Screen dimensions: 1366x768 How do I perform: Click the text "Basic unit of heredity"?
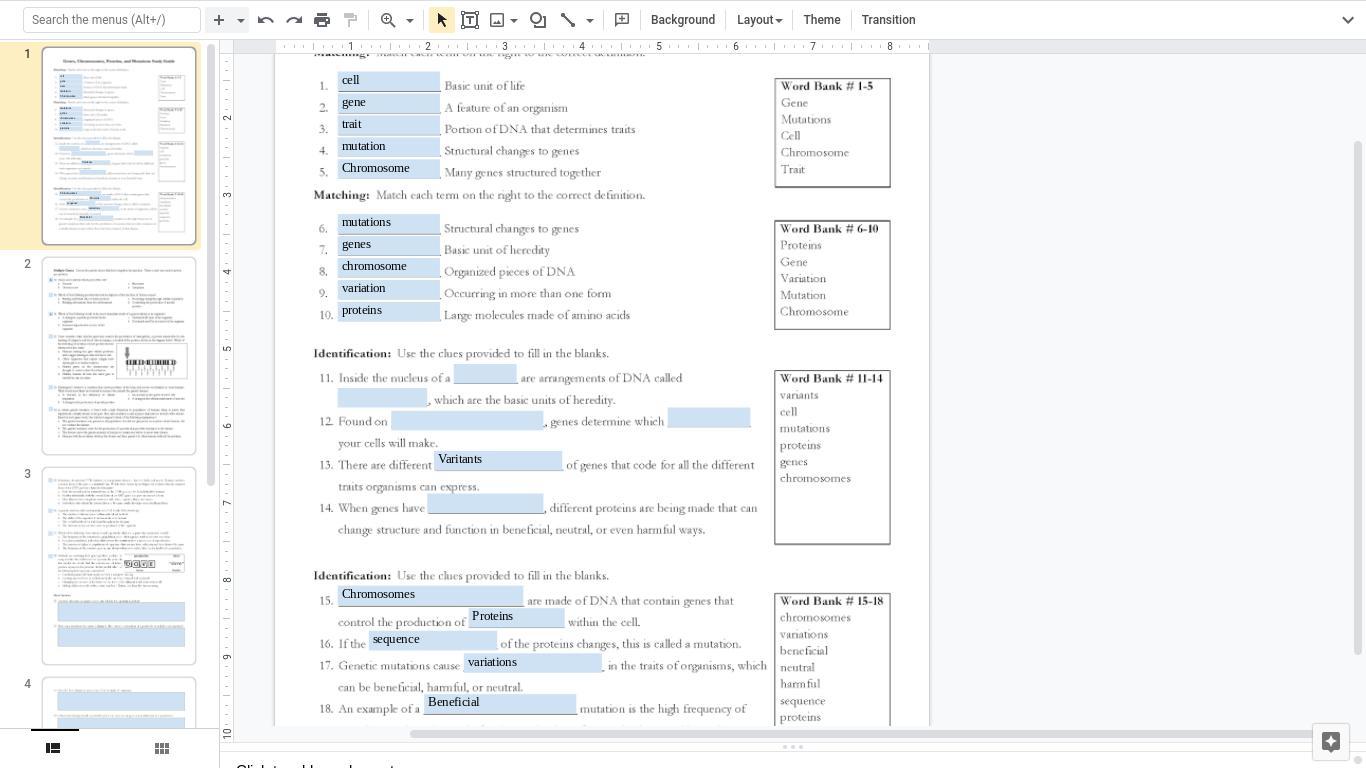497,250
